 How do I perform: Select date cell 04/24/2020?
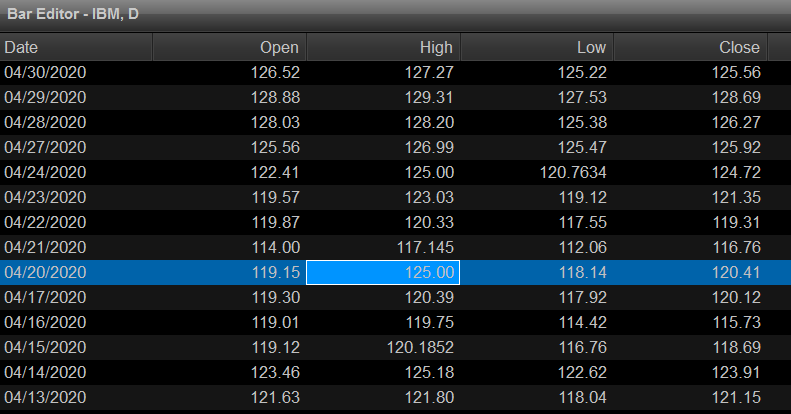point(45,172)
